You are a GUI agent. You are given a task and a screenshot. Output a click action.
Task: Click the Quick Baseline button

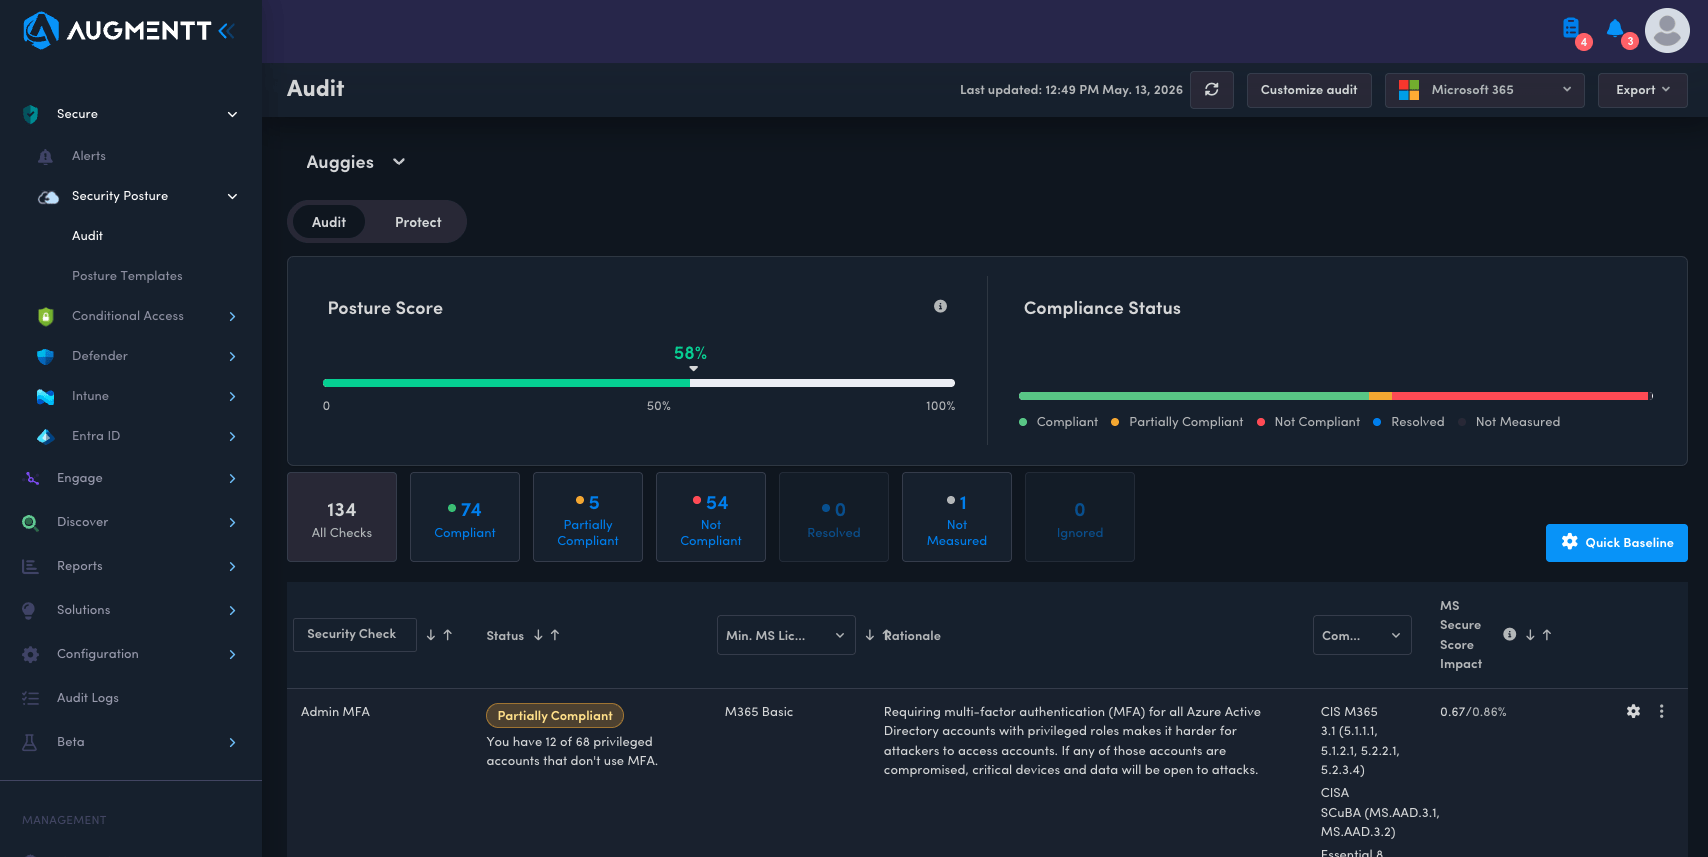click(1616, 543)
